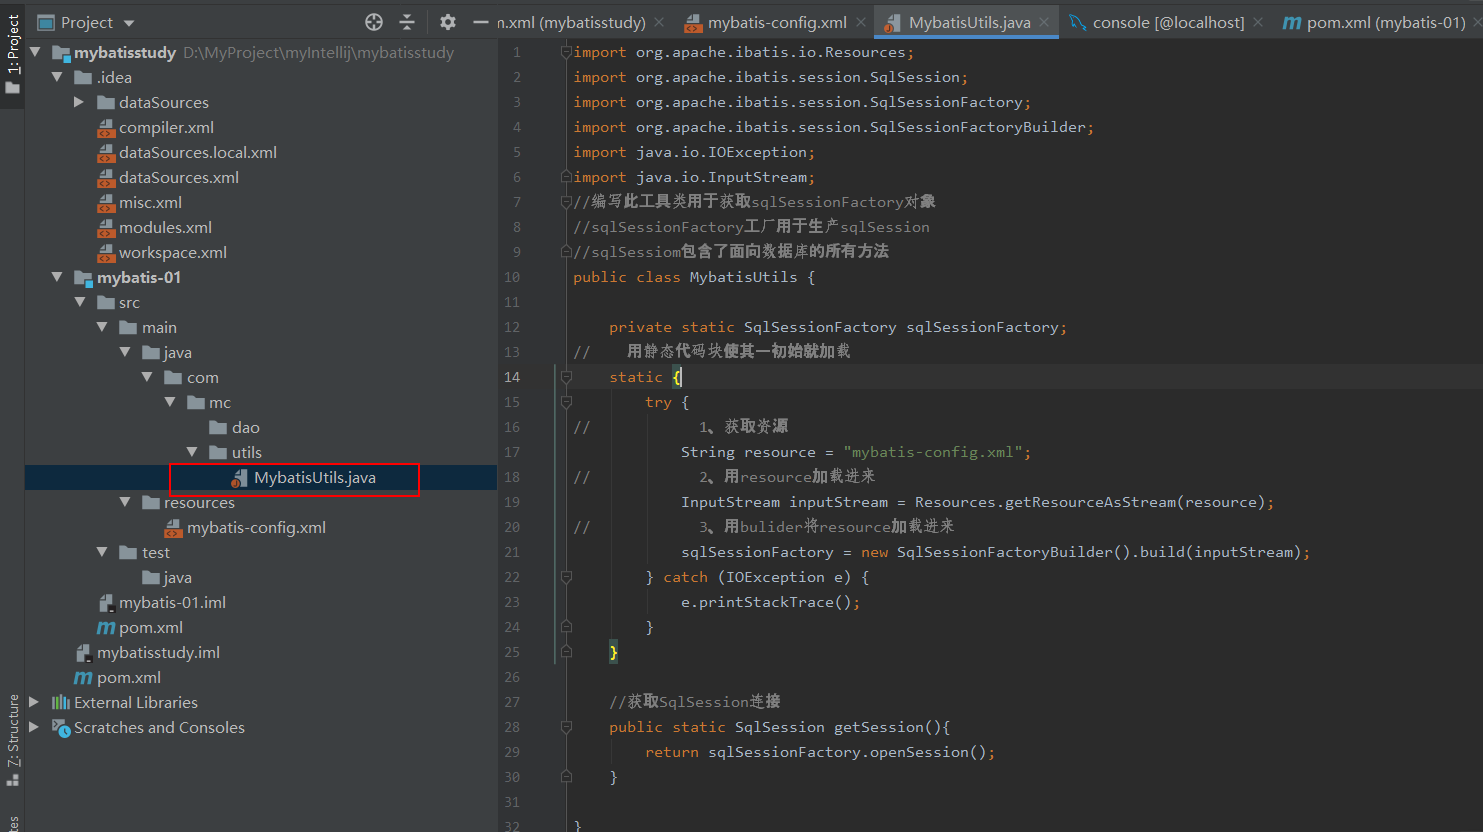Click fold marker next to getSession method
Image resolution: width=1483 pixels, height=832 pixels.
[566, 727]
